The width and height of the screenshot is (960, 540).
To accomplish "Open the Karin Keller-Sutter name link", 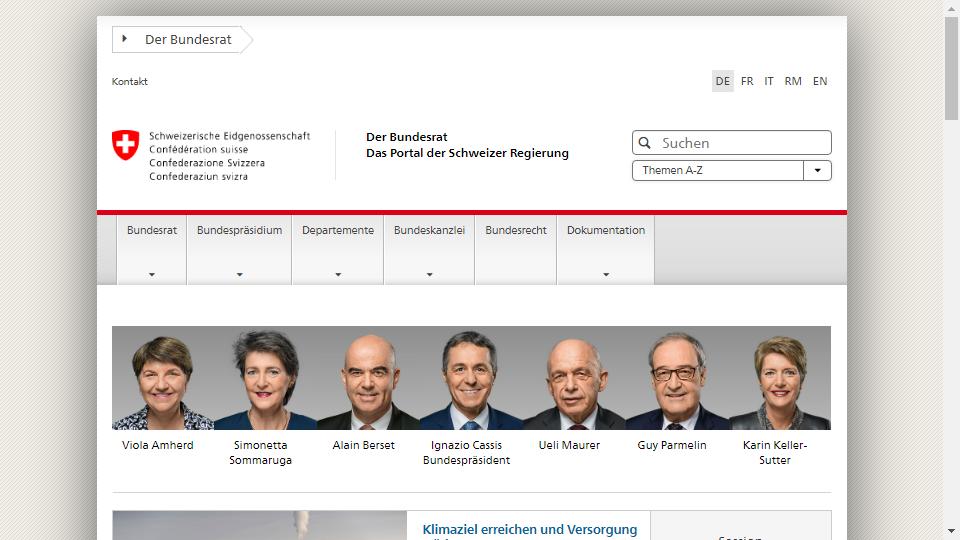I will point(775,452).
